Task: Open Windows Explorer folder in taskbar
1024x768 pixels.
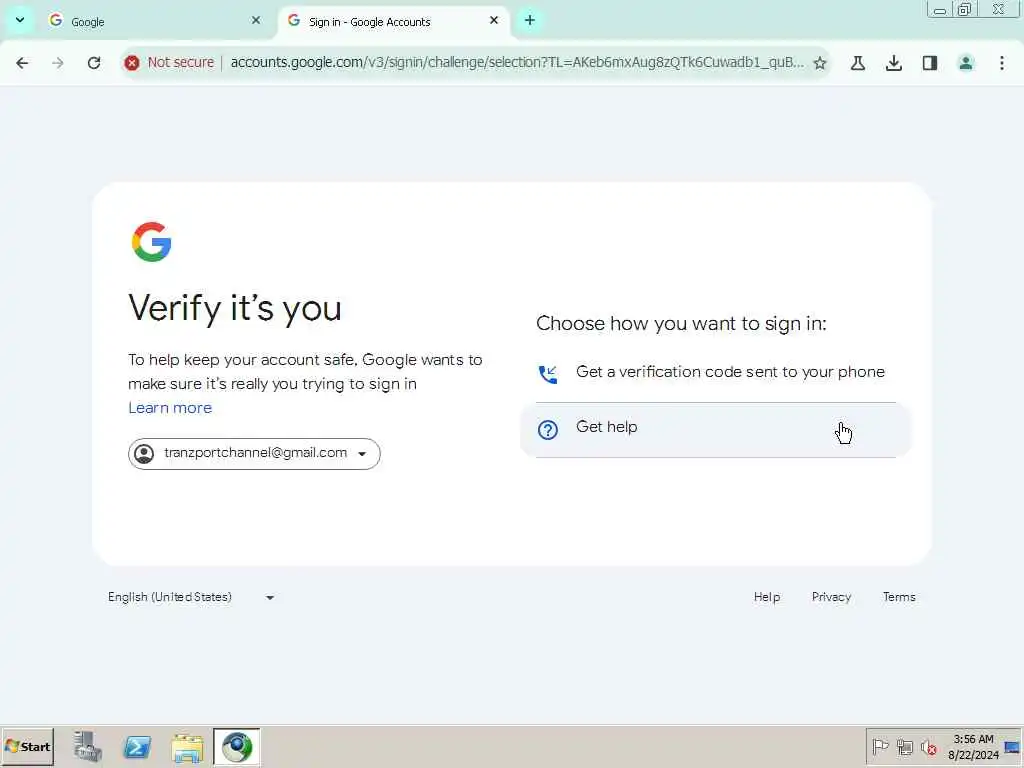Action: click(187, 747)
